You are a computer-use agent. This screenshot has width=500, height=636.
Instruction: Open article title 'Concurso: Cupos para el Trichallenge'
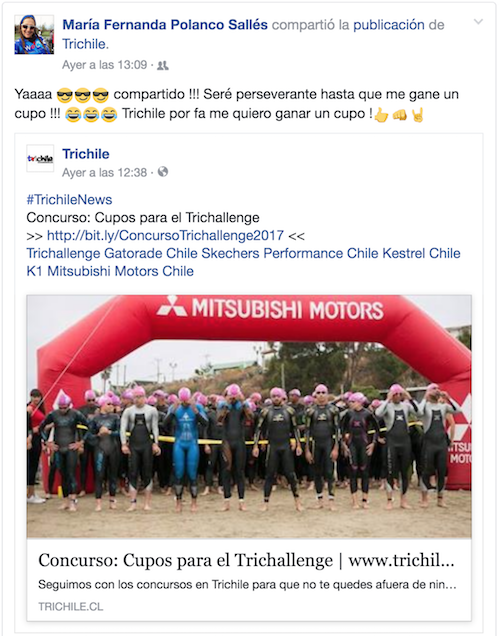186,560
